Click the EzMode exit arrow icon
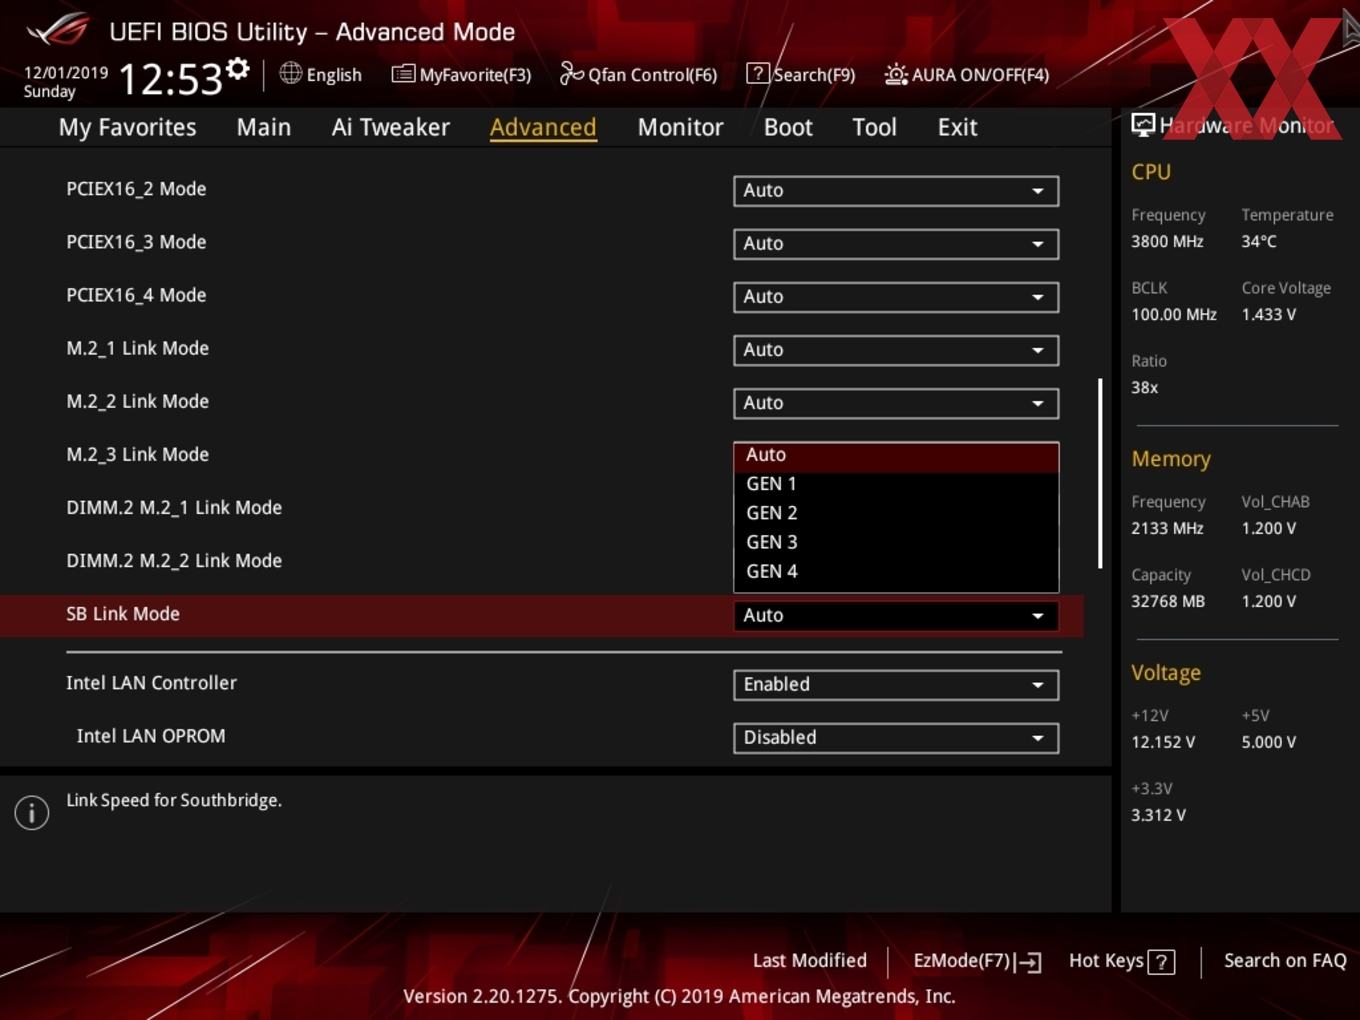The image size is (1360, 1020). (x=1028, y=962)
